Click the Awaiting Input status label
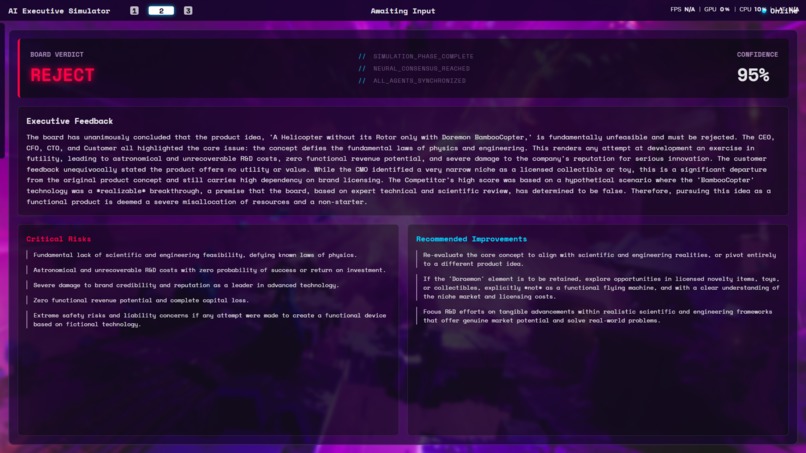The height and width of the screenshot is (453, 806). click(403, 10)
